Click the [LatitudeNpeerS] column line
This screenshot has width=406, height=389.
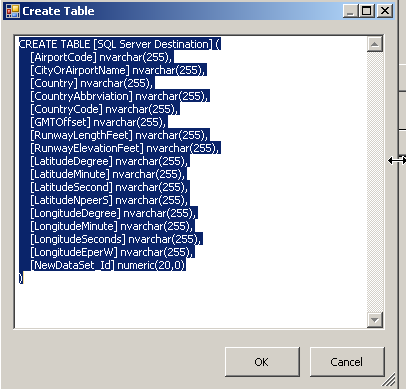pyautogui.click(x=109, y=200)
